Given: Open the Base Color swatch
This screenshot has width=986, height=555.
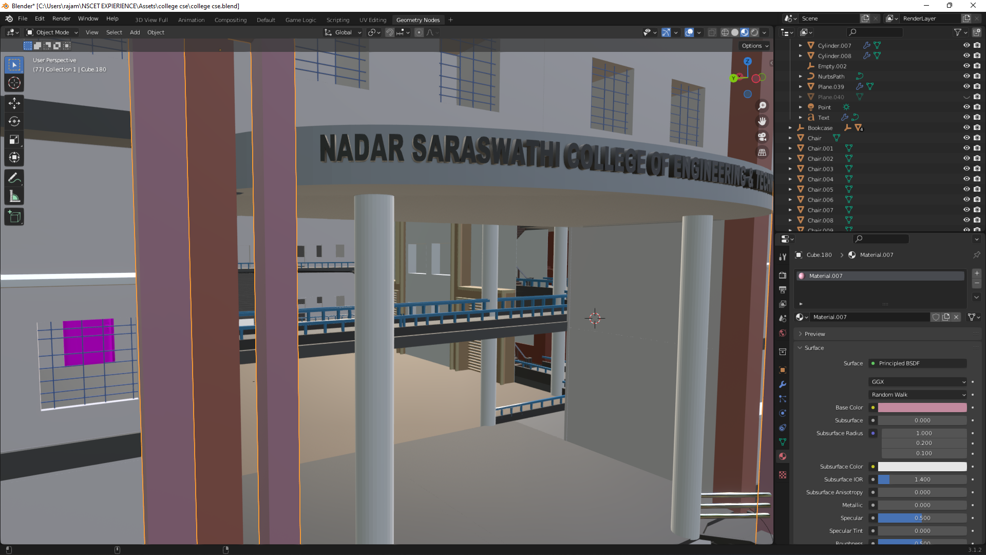Looking at the screenshot, I should click(922, 407).
